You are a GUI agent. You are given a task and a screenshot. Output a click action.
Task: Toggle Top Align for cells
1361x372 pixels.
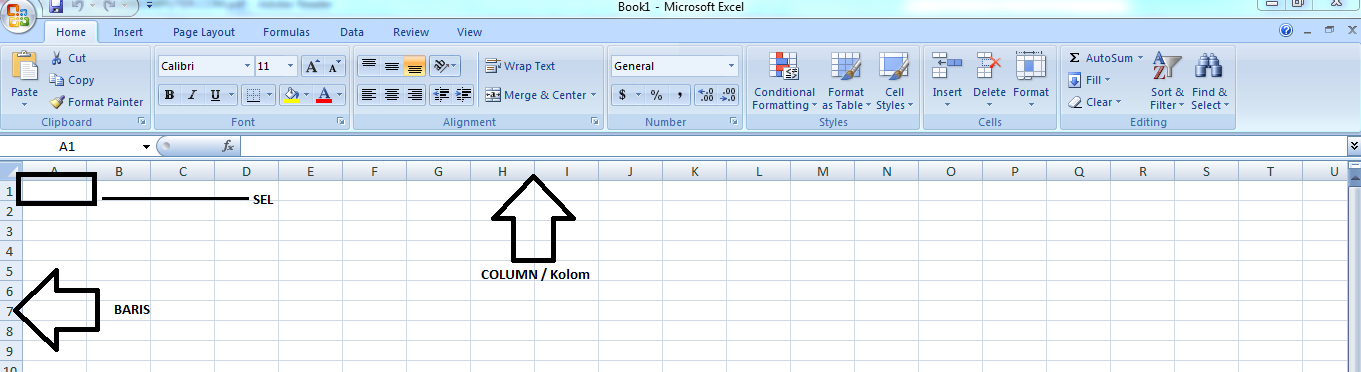pos(368,66)
